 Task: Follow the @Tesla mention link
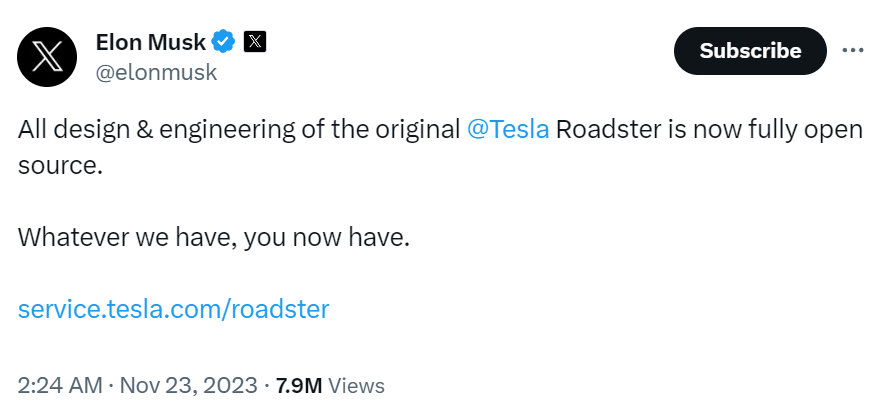(x=508, y=131)
